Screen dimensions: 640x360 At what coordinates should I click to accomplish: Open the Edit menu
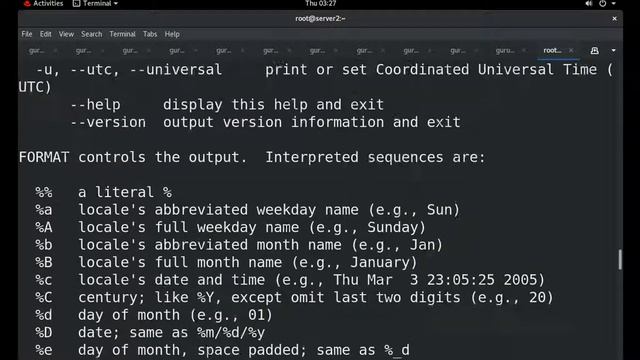(45, 34)
